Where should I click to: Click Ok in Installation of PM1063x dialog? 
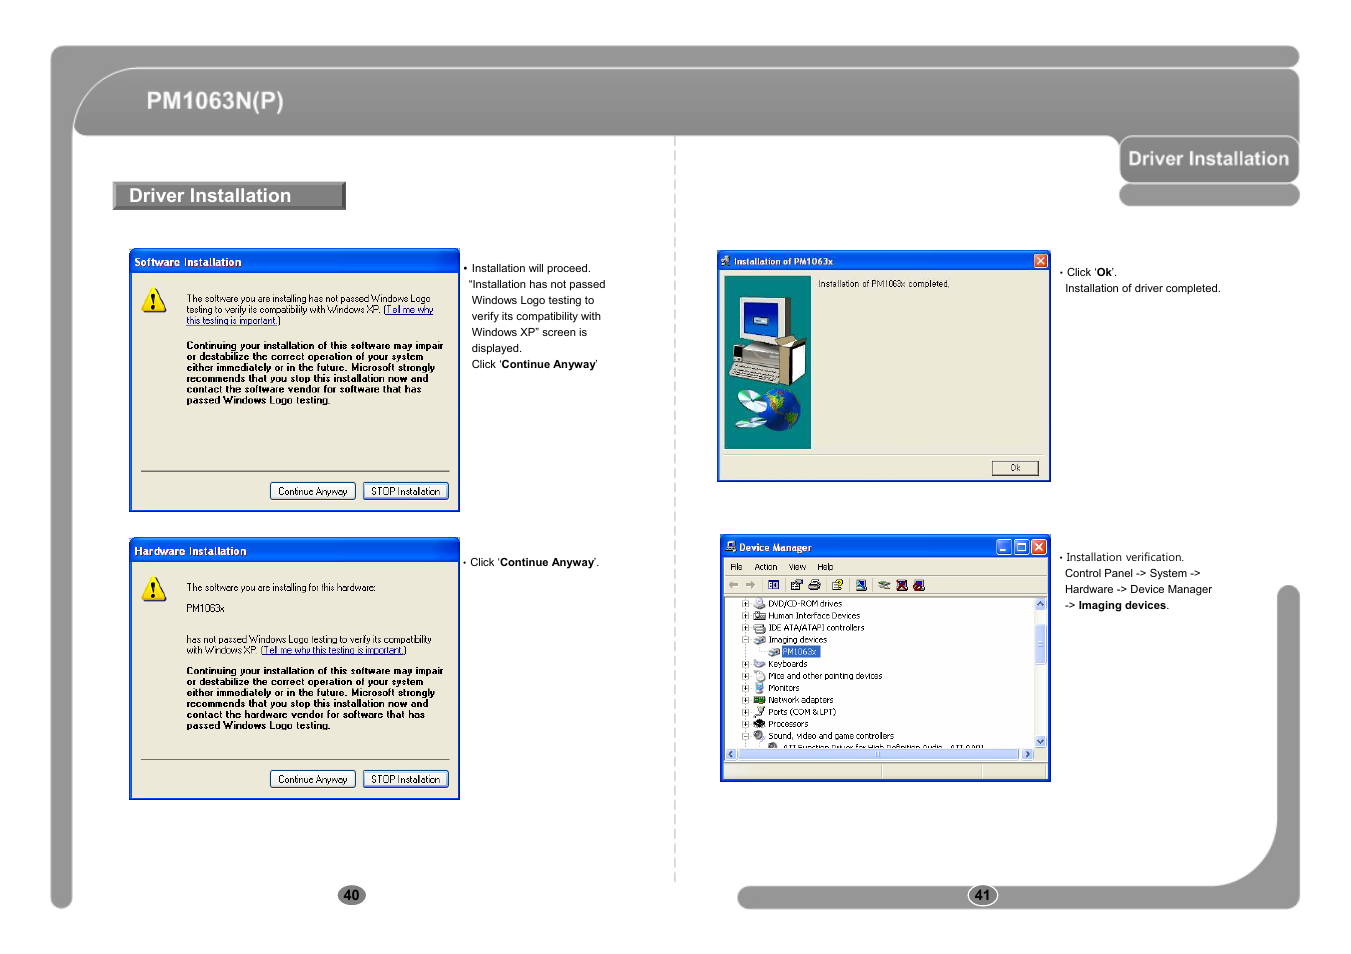pos(1015,468)
